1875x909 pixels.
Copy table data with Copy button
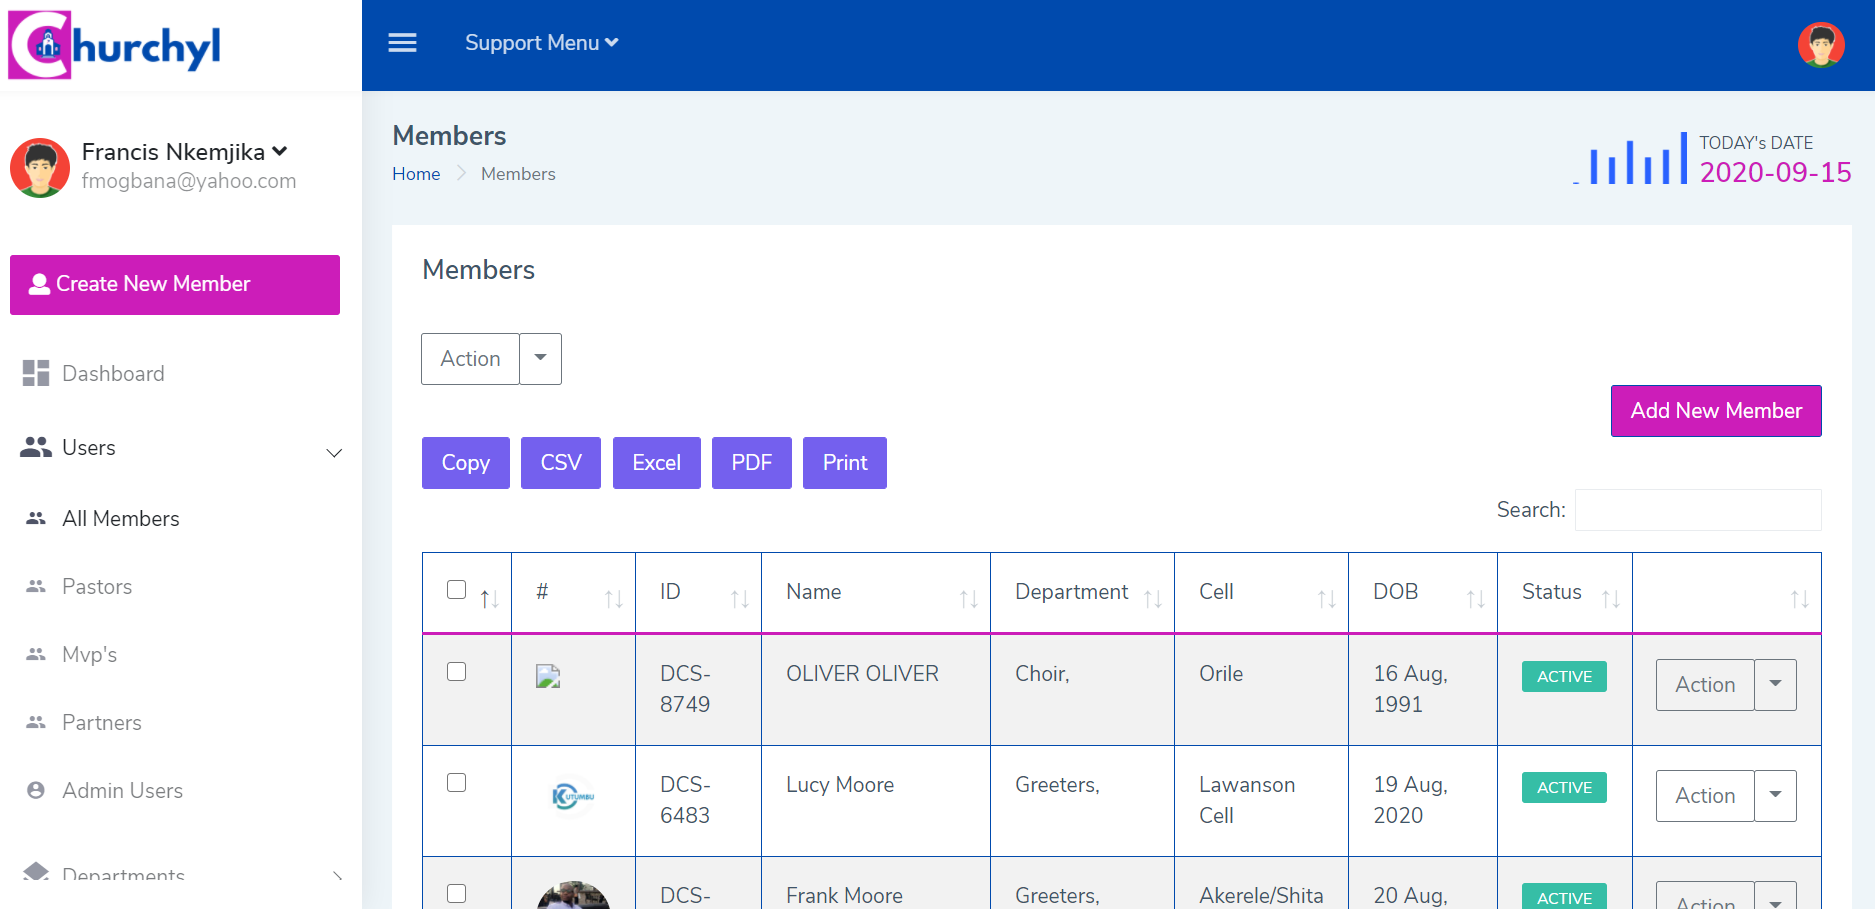point(466,463)
